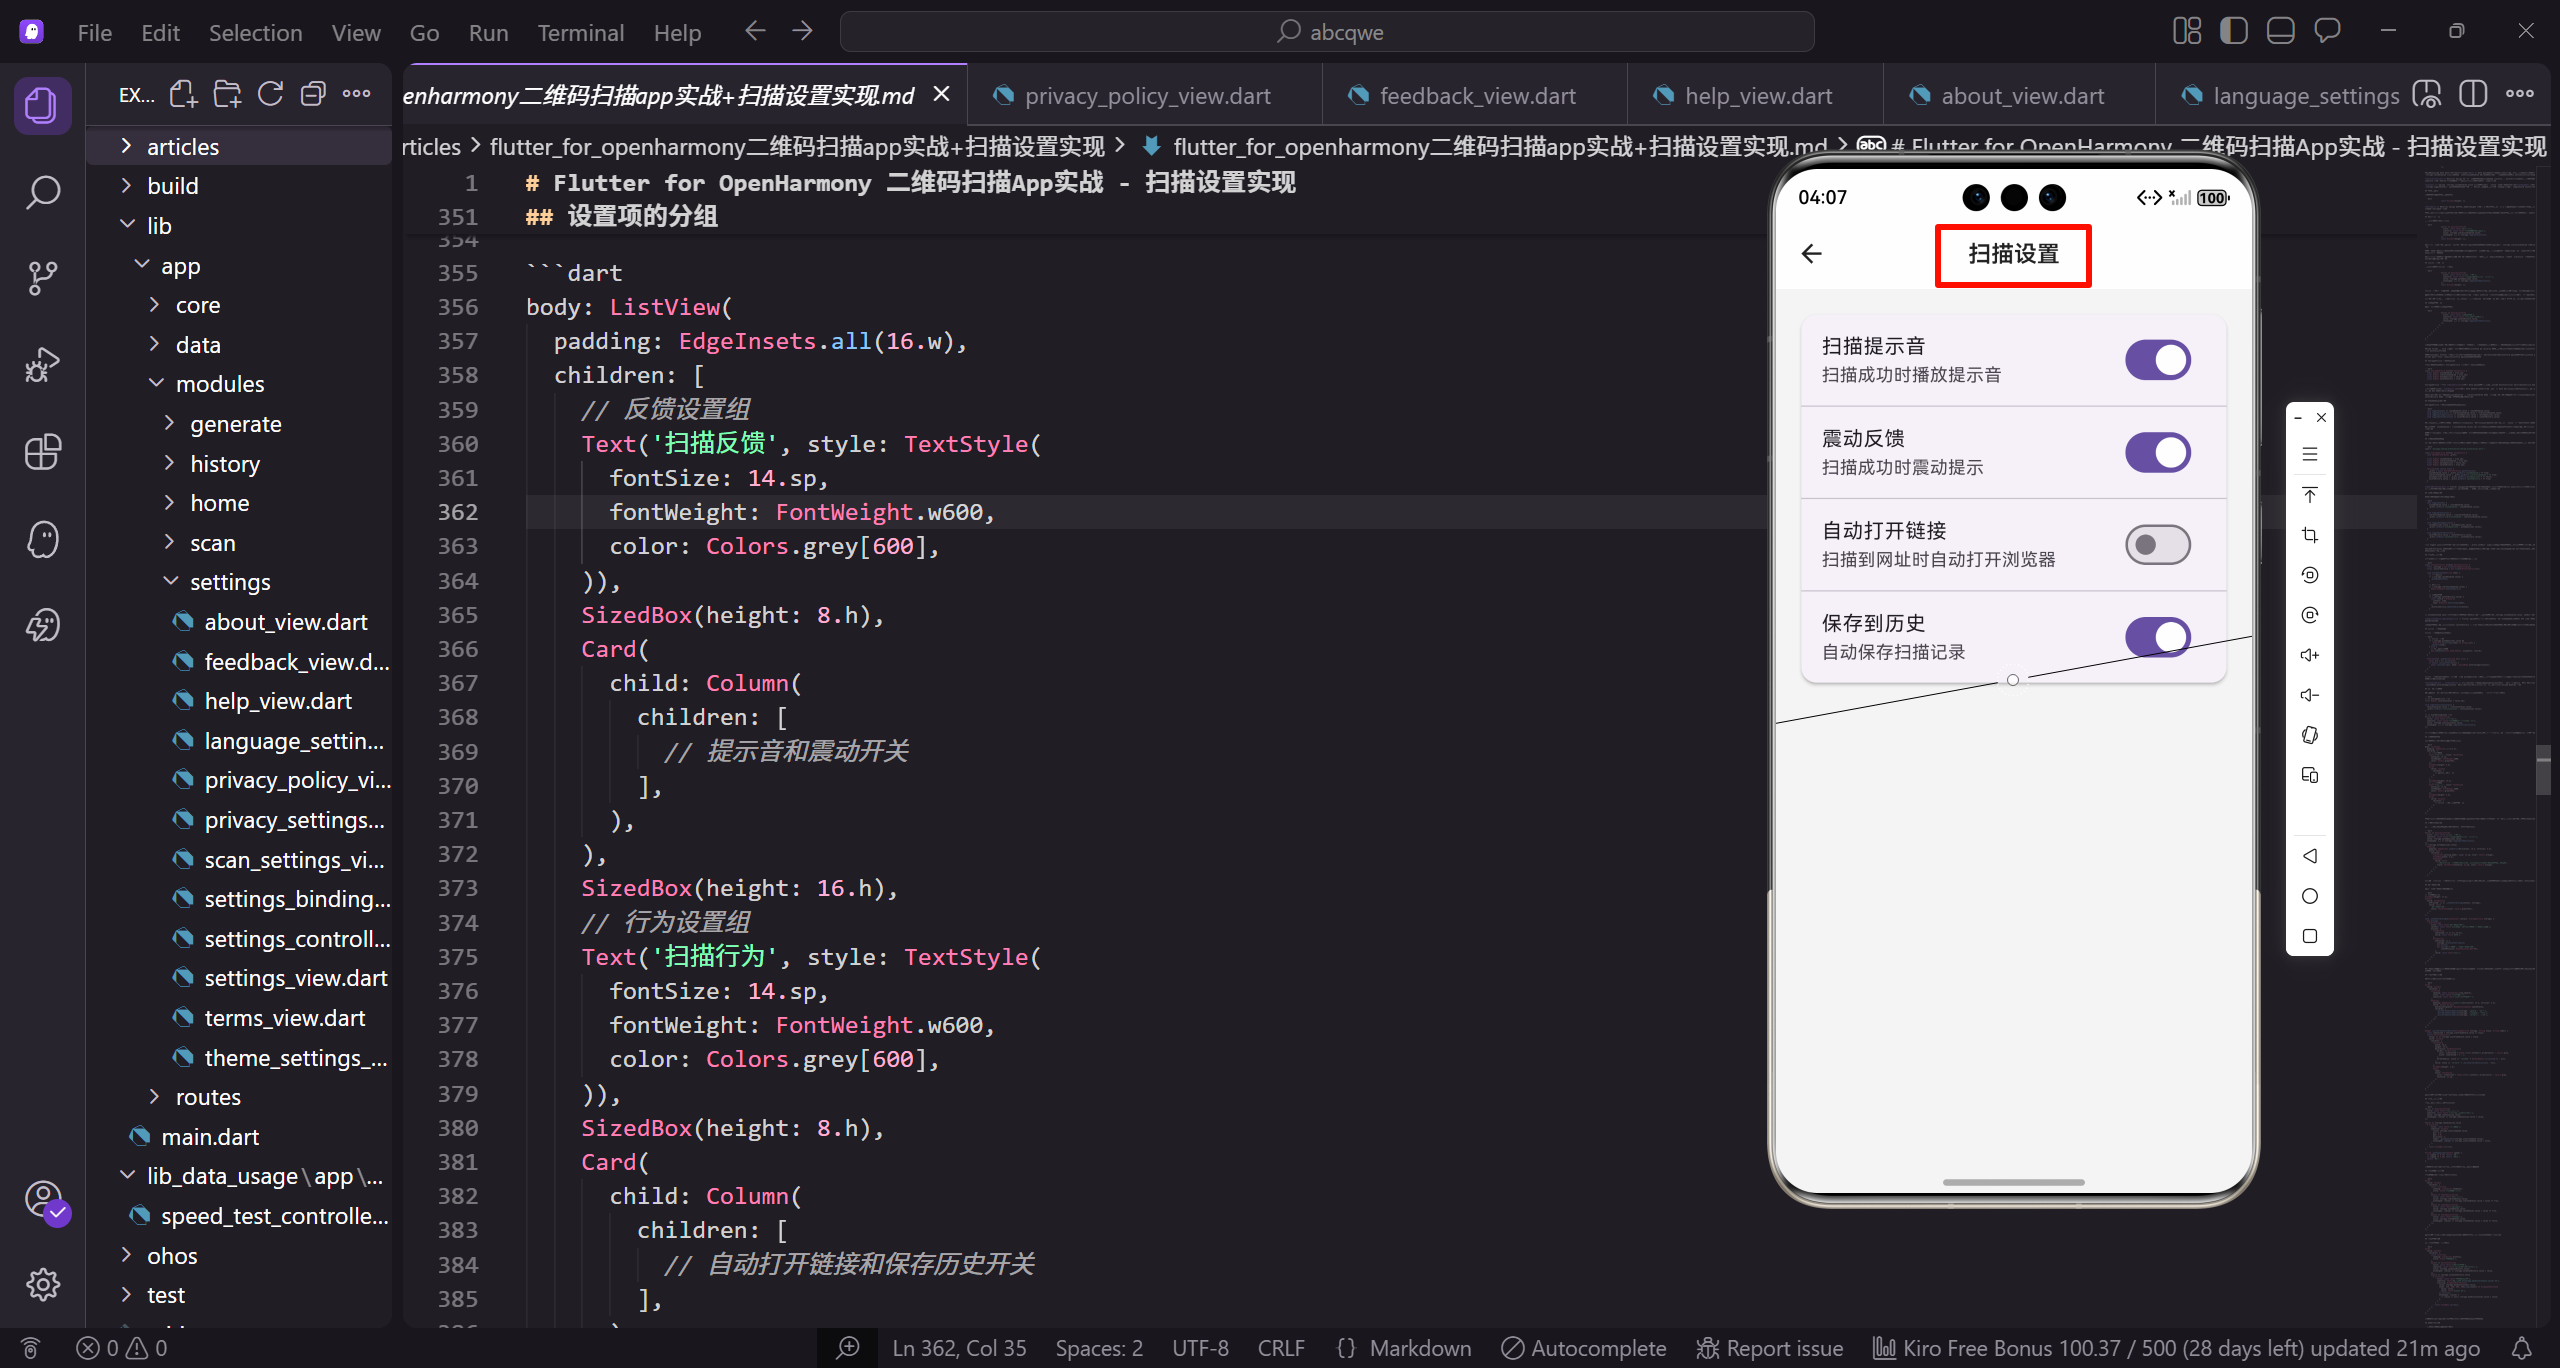Switch to about_view.dart tab

click(x=2021, y=96)
